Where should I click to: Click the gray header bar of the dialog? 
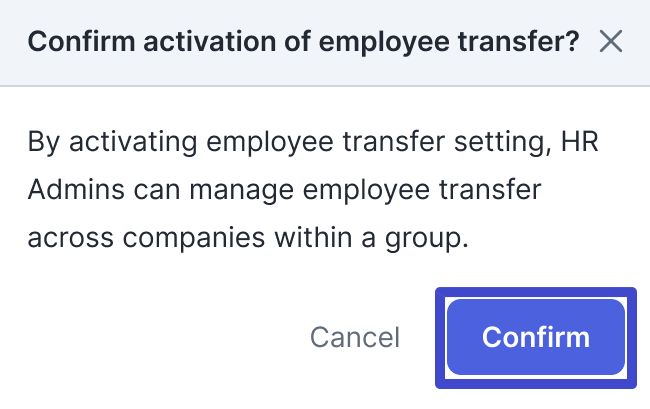pos(325,43)
